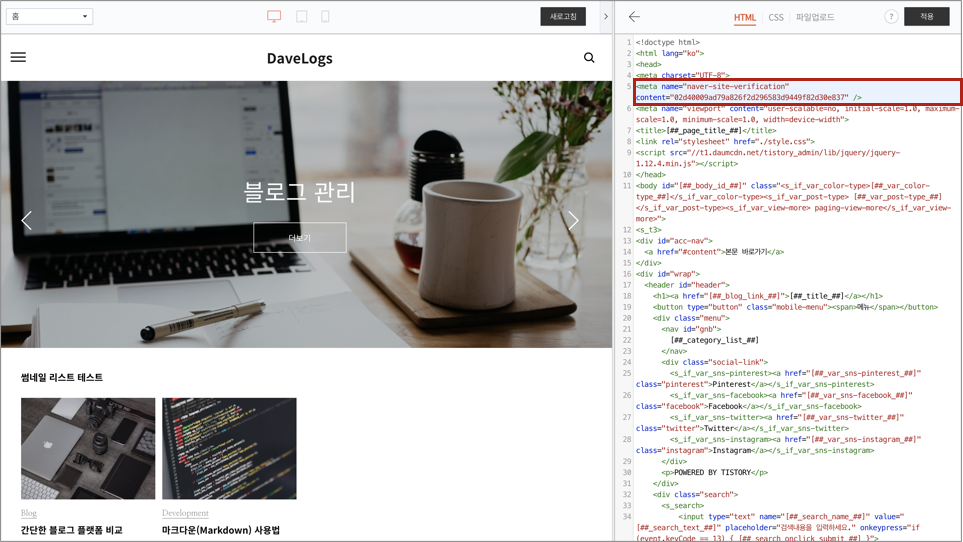The image size is (963, 542).
Task: Open the help question mark icon
Action: [891, 17]
